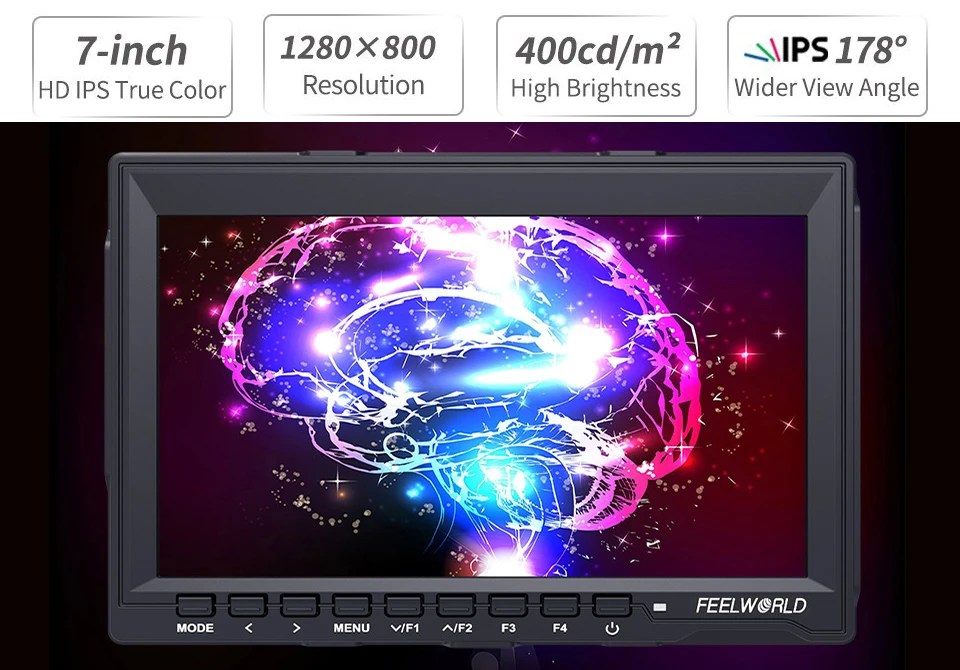The image size is (960, 670).
Task: Click the up arrow F2 button
Action: pyautogui.click(x=456, y=606)
